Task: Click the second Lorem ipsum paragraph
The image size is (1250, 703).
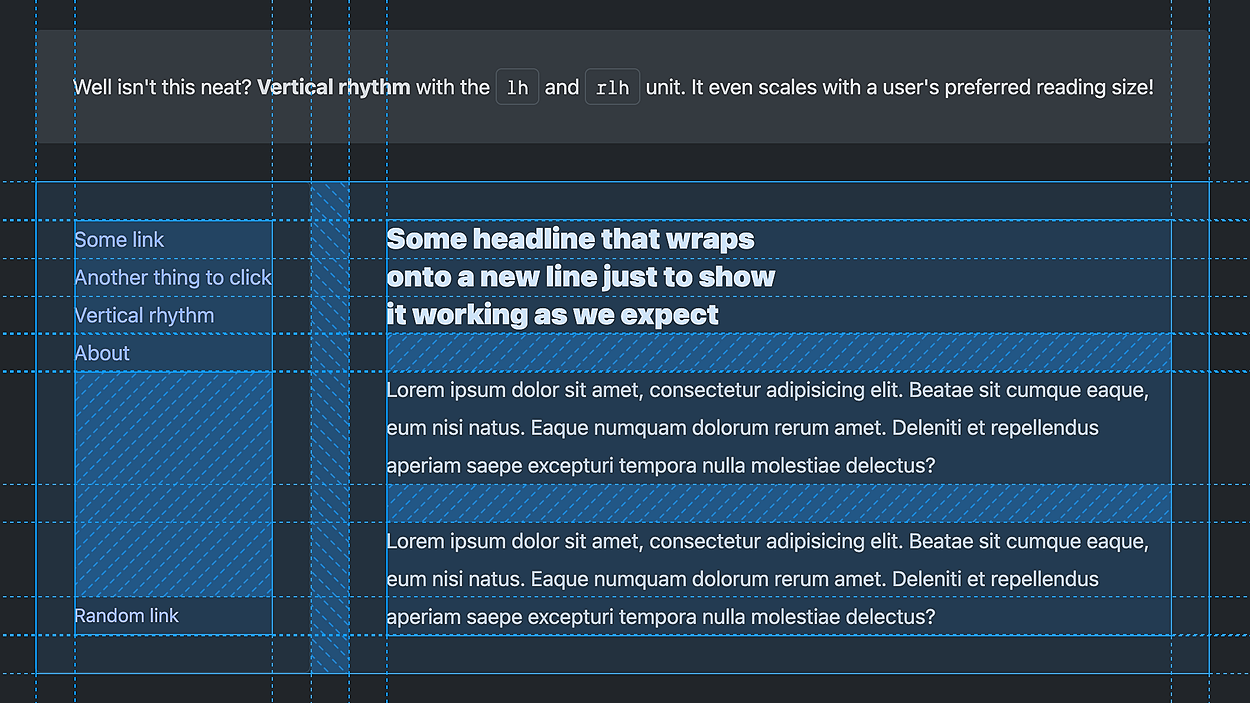Action: point(767,580)
